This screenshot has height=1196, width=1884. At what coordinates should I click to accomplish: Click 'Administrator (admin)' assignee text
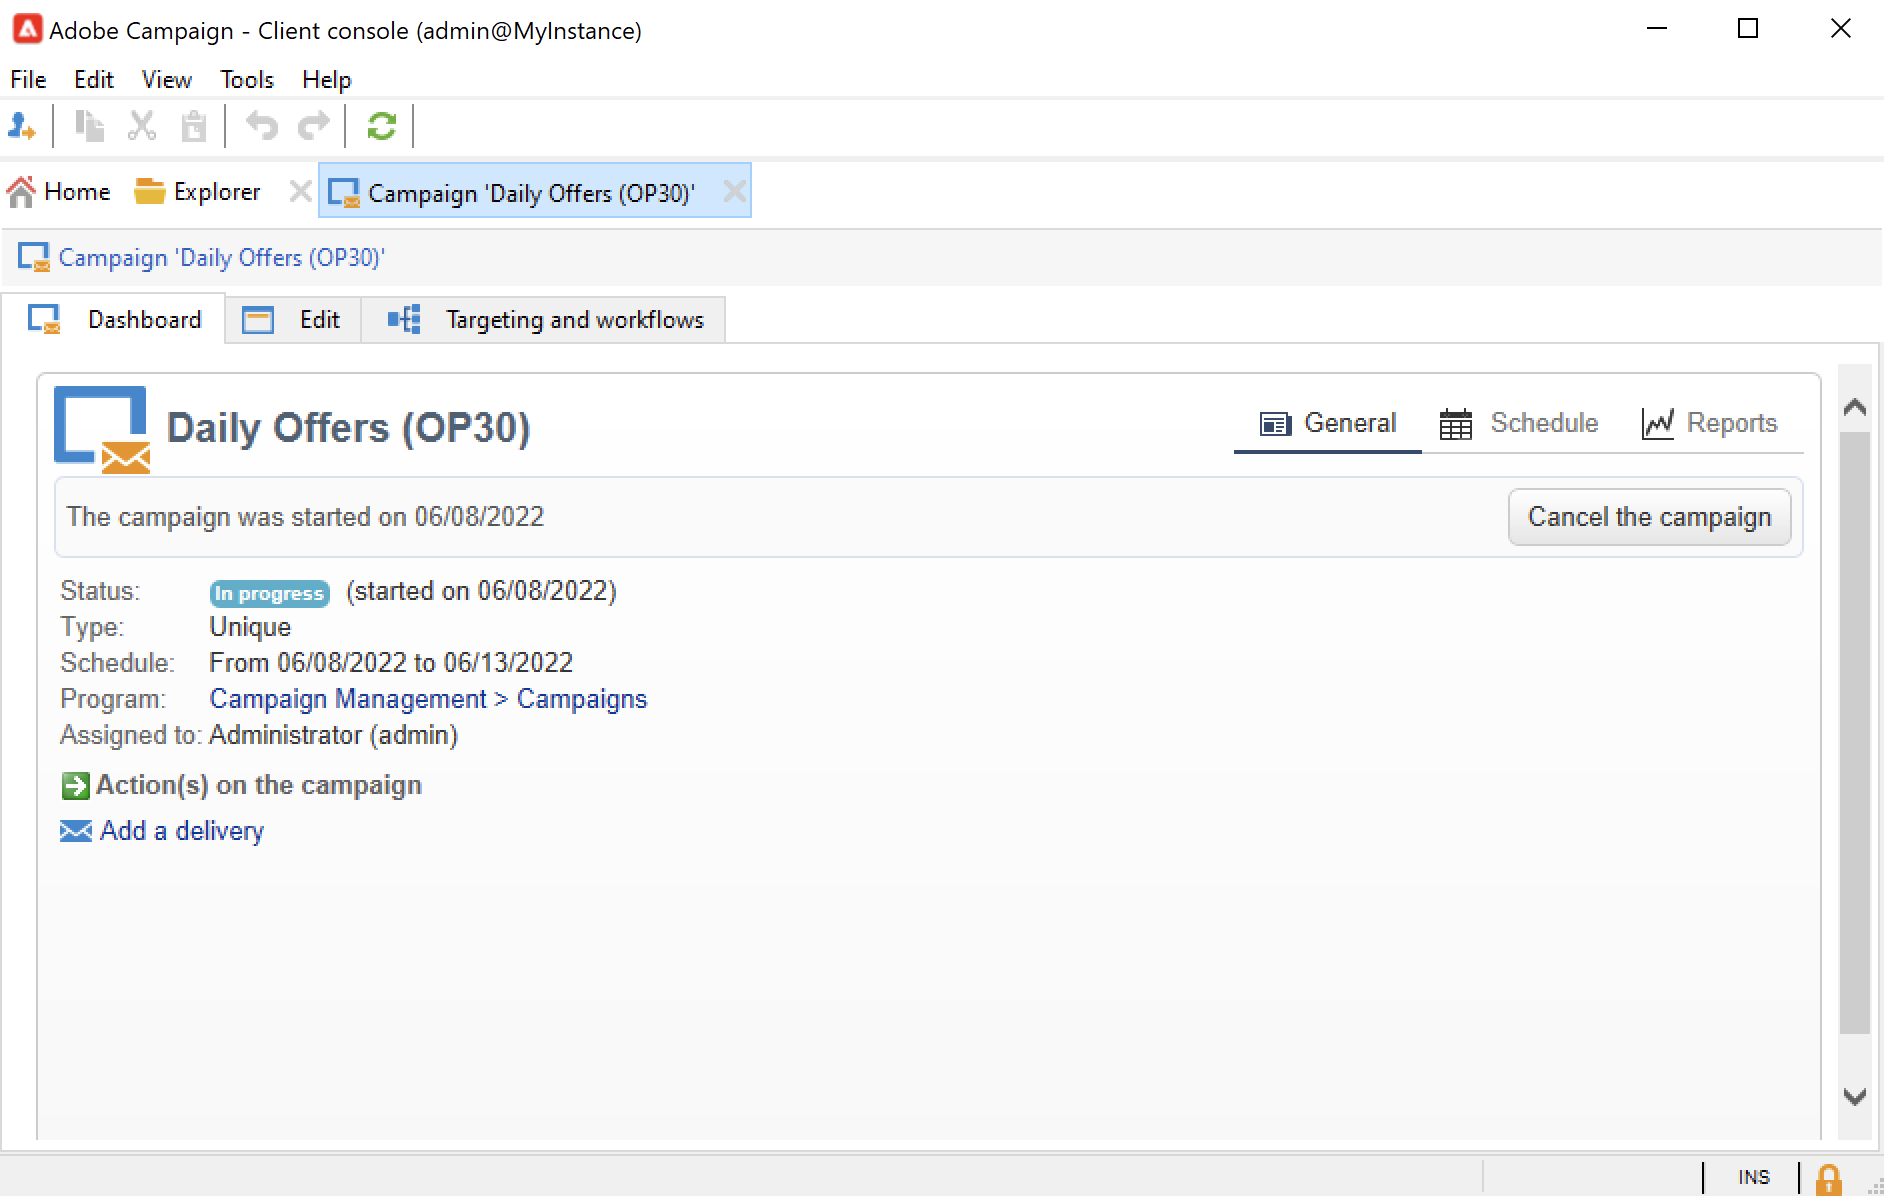point(334,735)
